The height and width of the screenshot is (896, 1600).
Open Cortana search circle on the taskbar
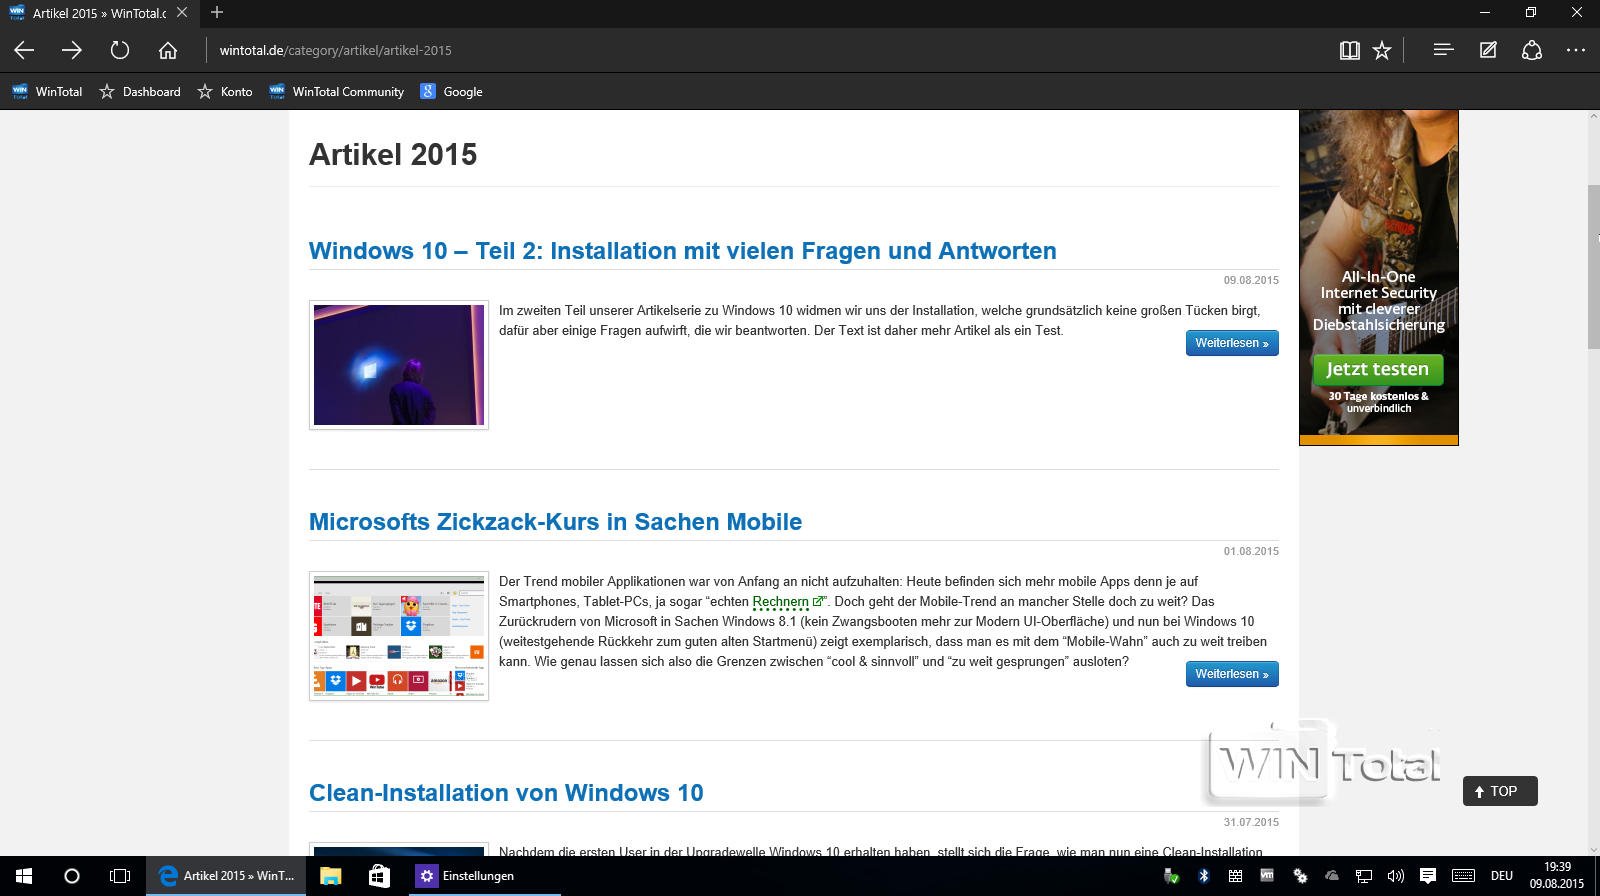(72, 876)
